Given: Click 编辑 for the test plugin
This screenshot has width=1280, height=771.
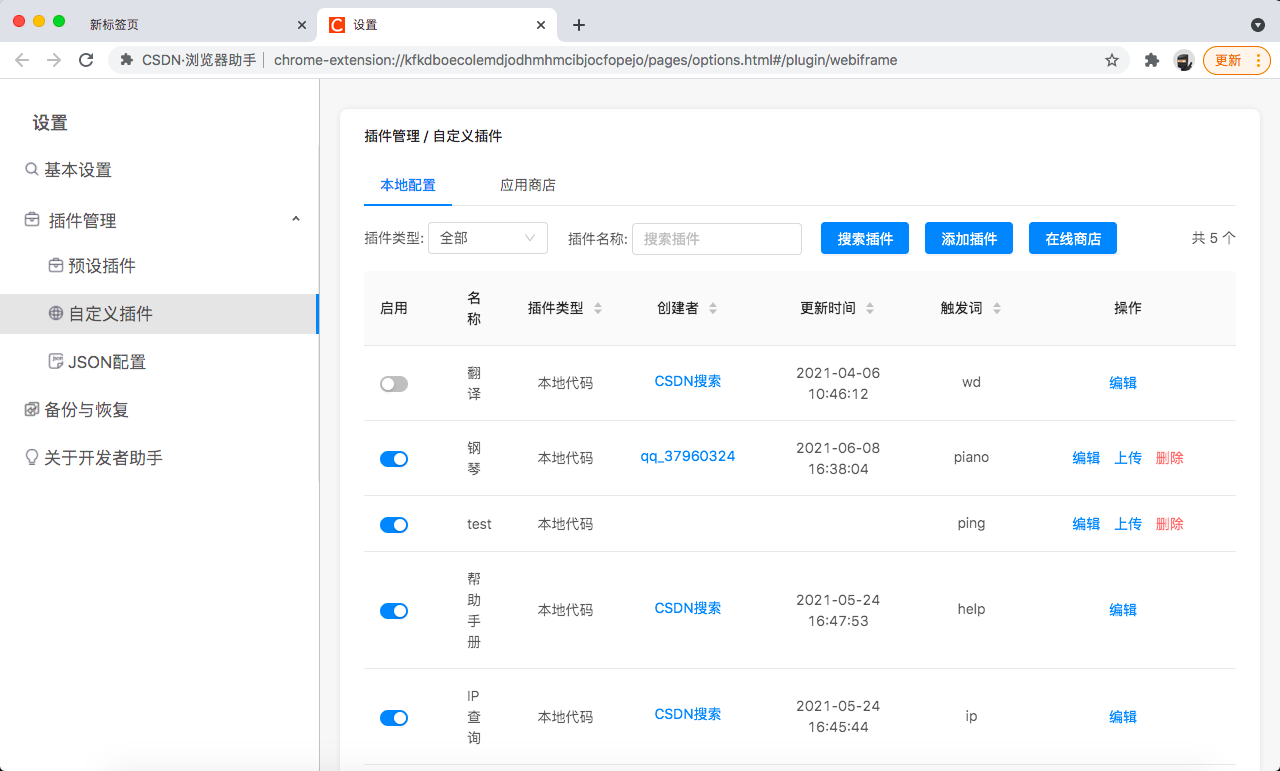Looking at the screenshot, I should (1086, 524).
